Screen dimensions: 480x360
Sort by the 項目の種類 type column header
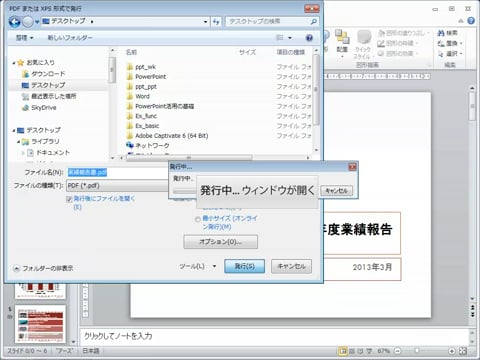291,52
